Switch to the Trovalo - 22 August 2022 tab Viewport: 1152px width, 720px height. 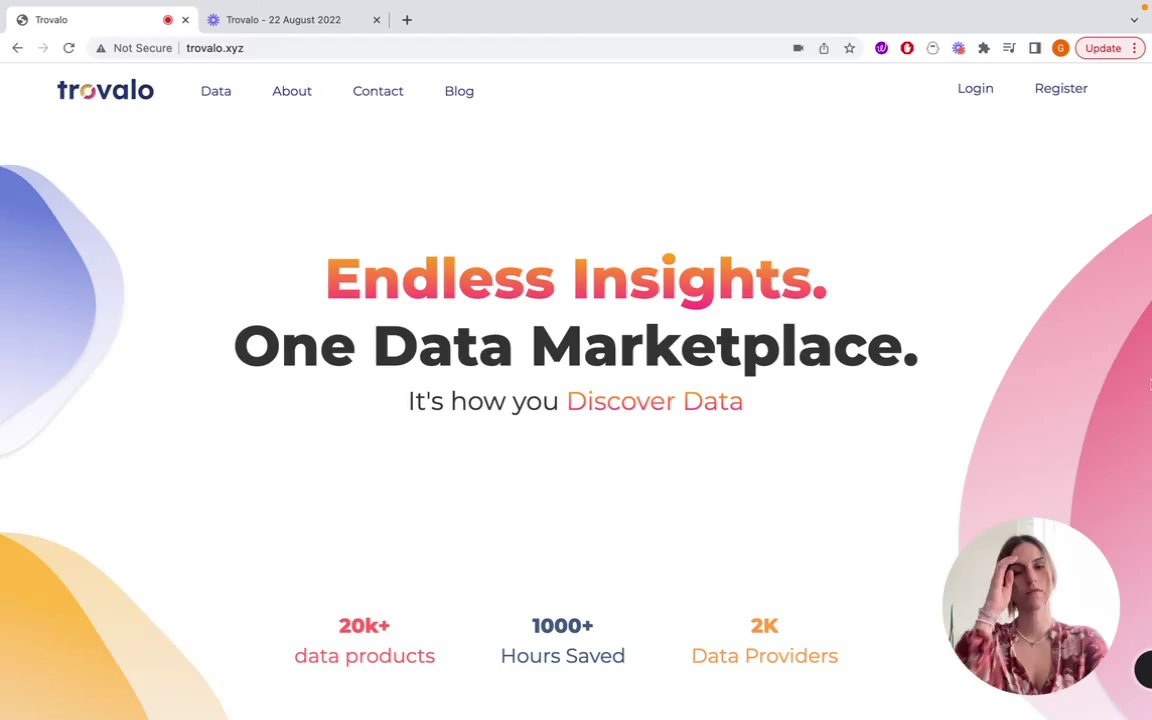click(294, 20)
